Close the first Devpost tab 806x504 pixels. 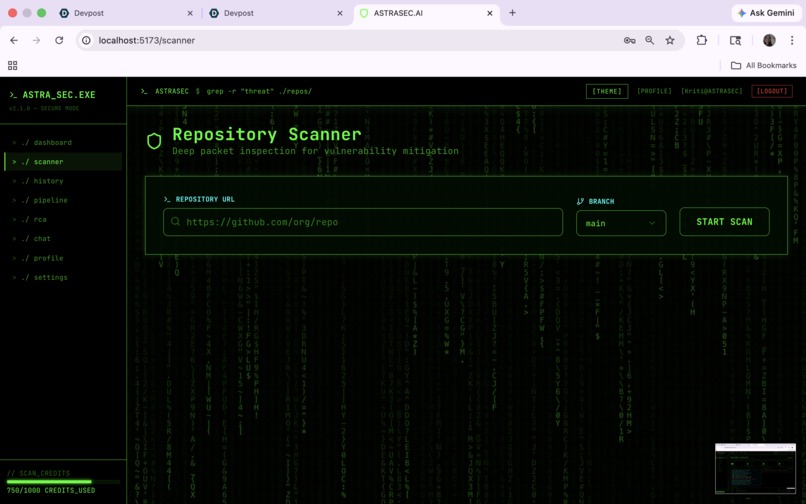pyautogui.click(x=190, y=13)
